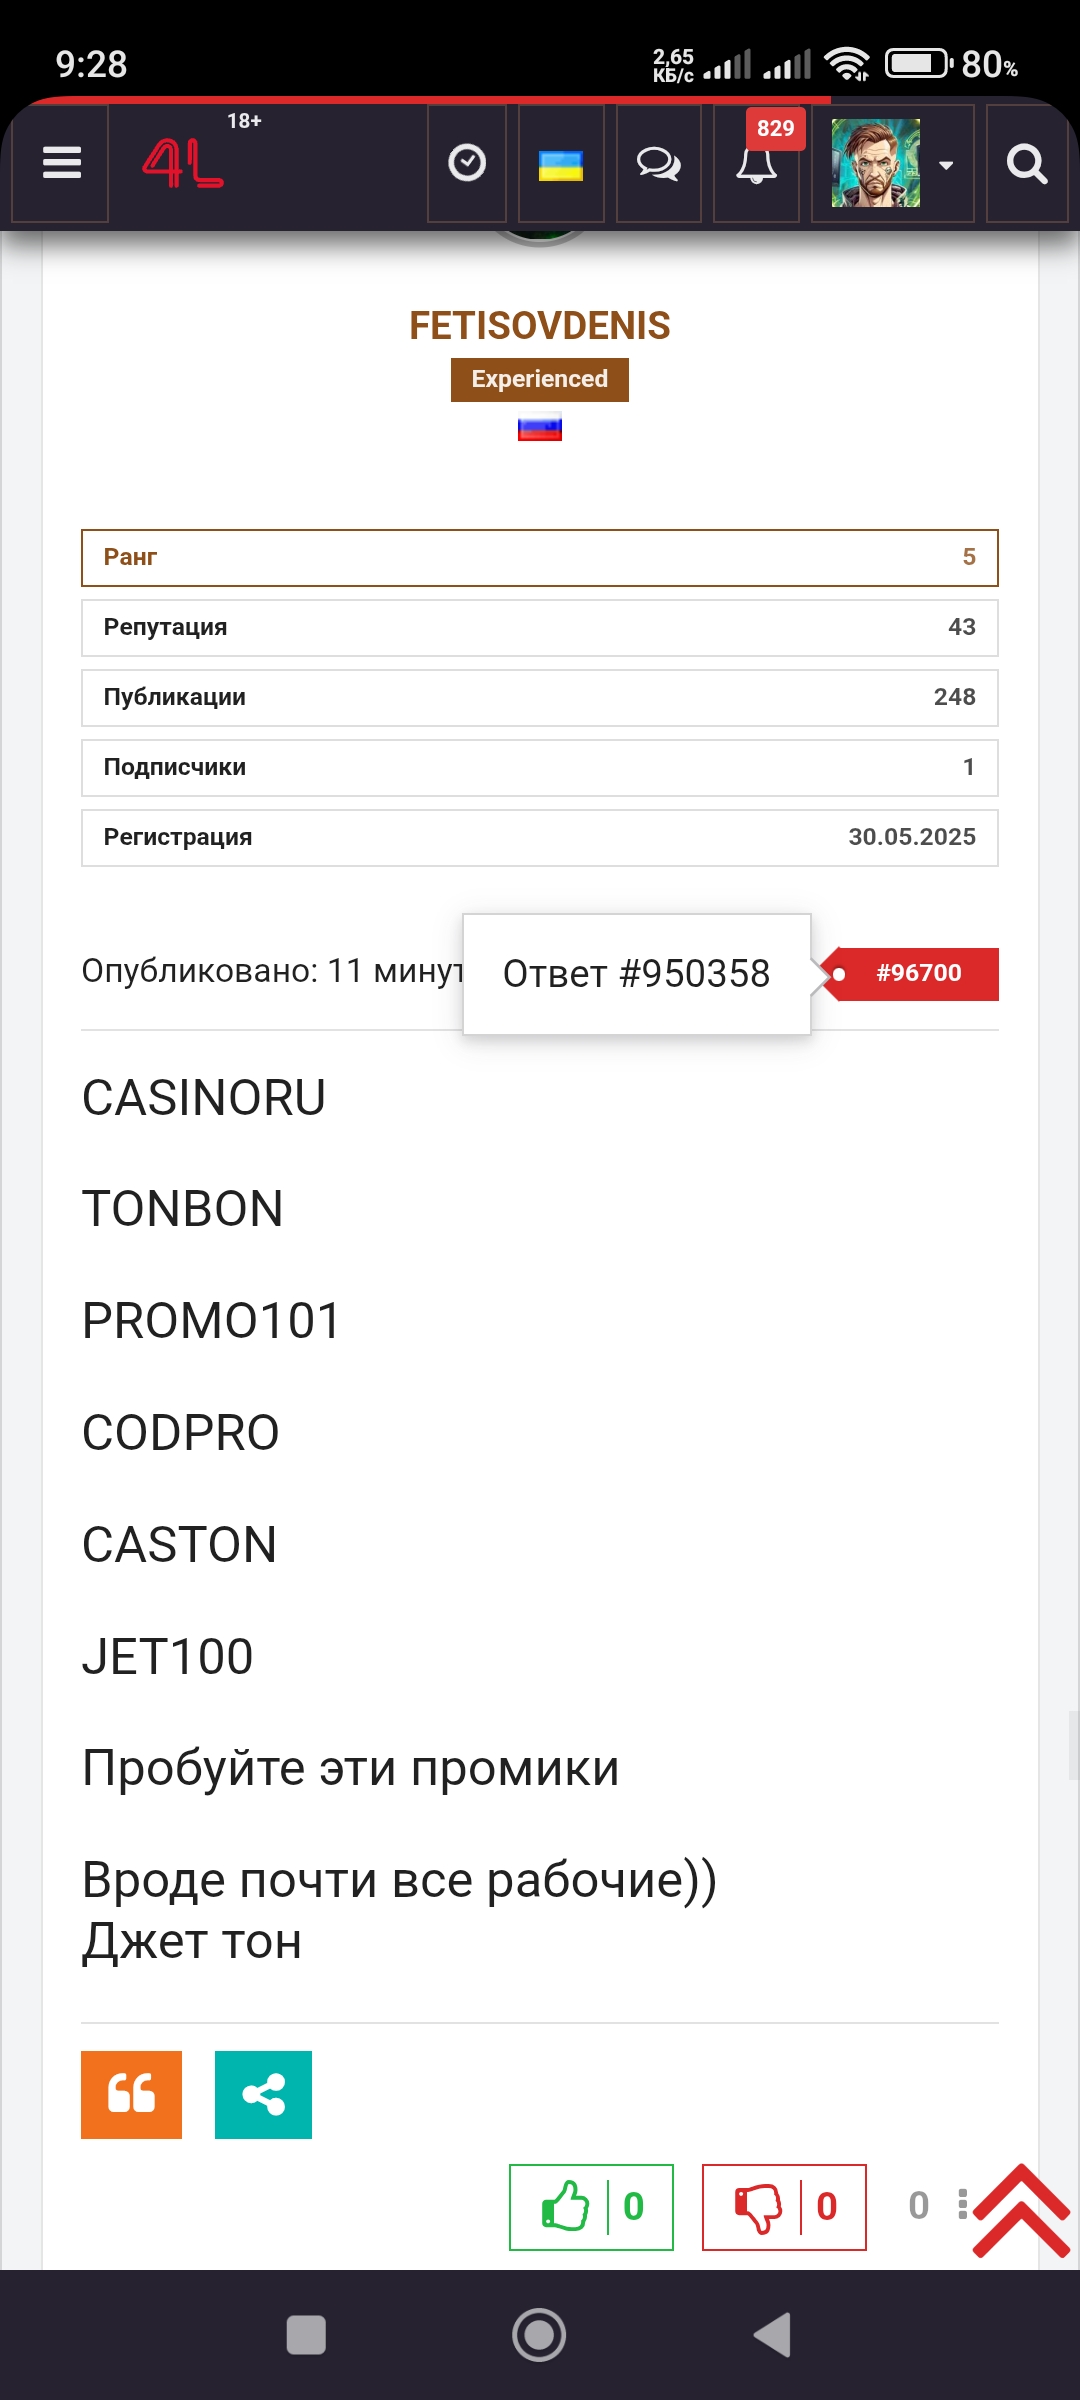This screenshot has width=1080, height=2400.
Task: Expand the user avatar dropdown arrow
Action: (946, 165)
